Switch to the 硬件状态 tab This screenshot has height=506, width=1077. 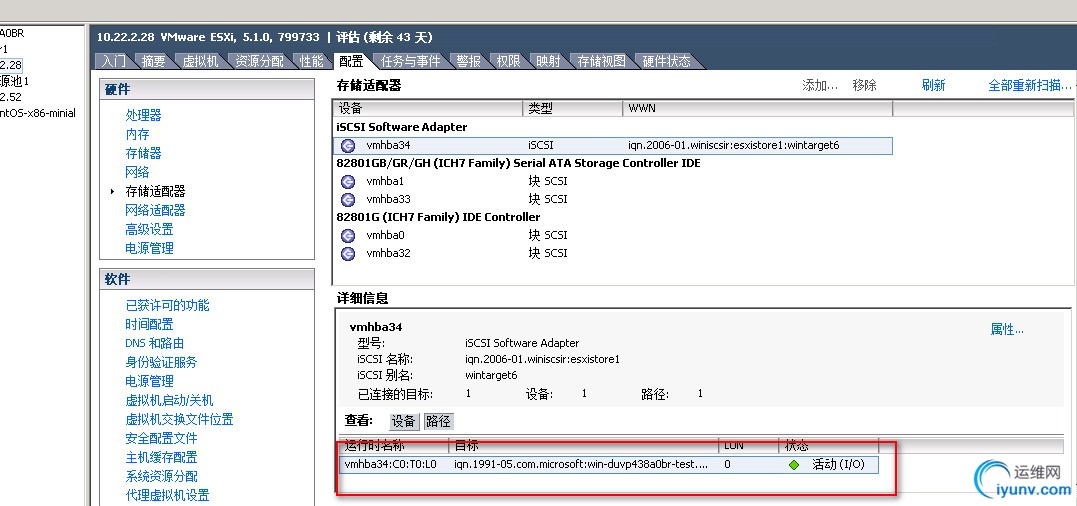666,61
